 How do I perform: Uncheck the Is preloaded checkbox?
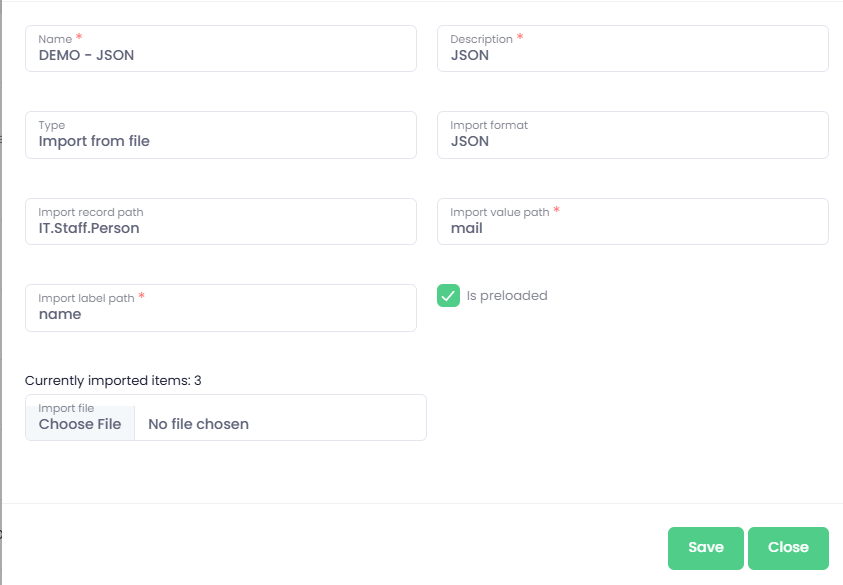[448, 296]
